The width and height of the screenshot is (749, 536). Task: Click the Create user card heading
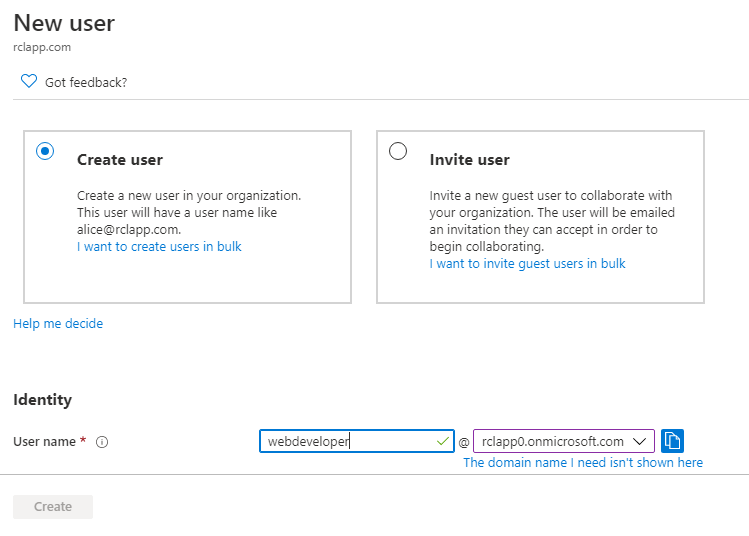pos(120,160)
